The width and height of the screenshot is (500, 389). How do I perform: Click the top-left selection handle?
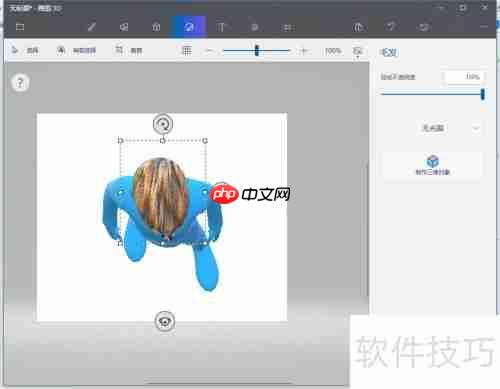tap(121, 141)
